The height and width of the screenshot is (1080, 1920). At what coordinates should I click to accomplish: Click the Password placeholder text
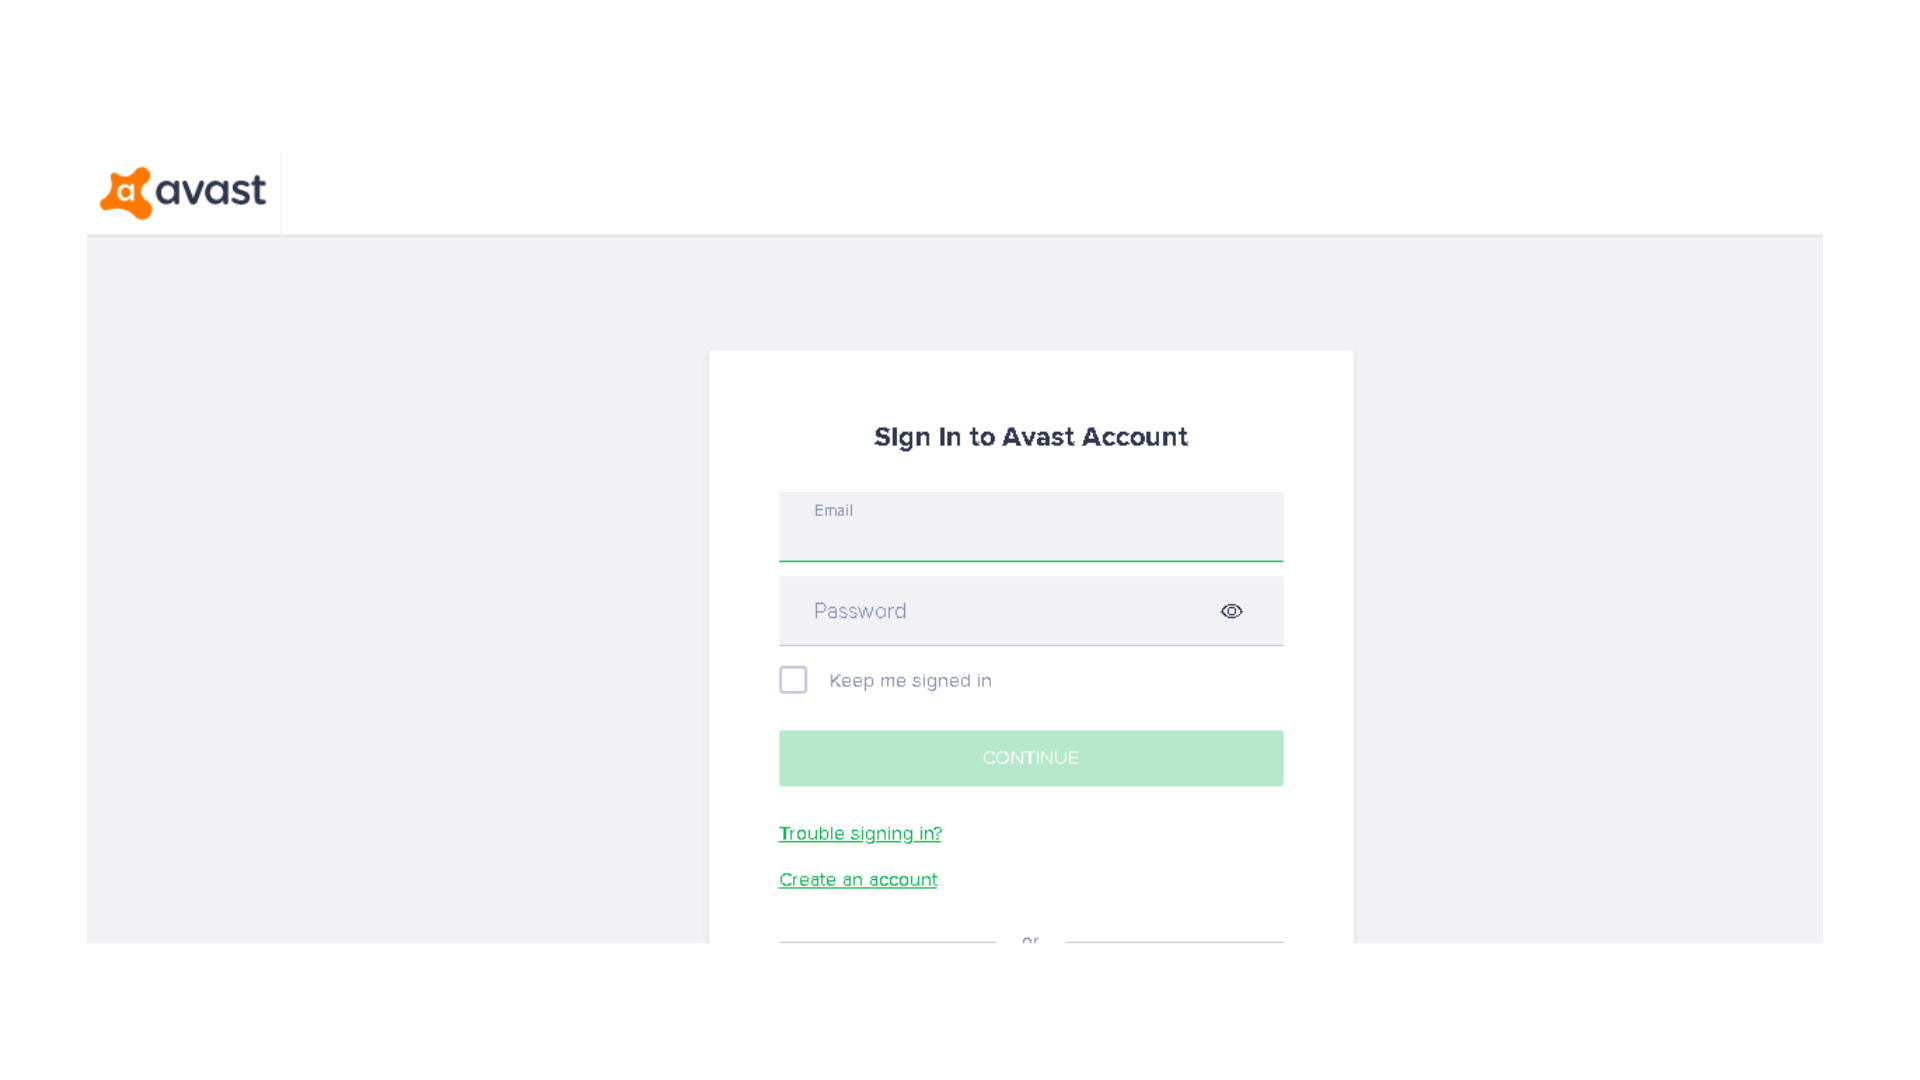point(860,611)
